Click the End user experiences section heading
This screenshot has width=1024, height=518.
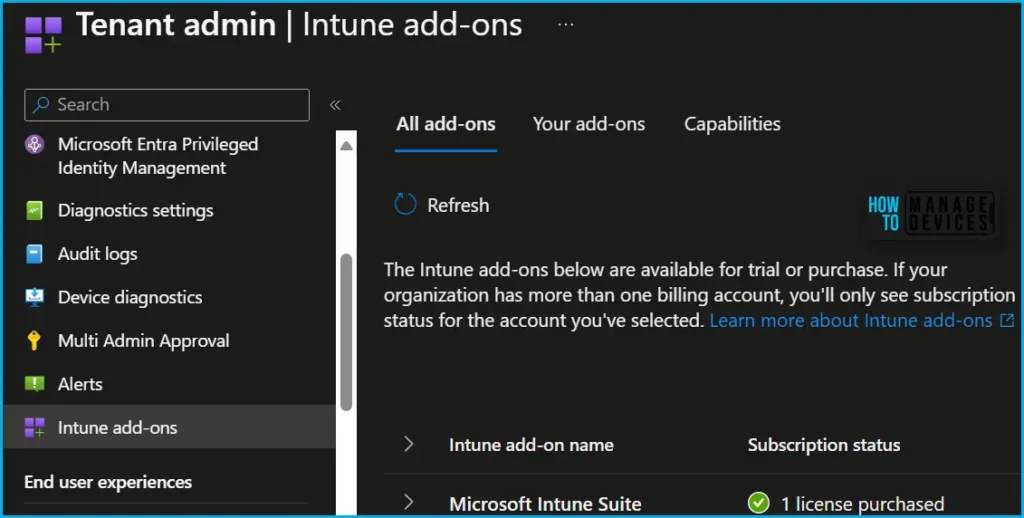108,482
